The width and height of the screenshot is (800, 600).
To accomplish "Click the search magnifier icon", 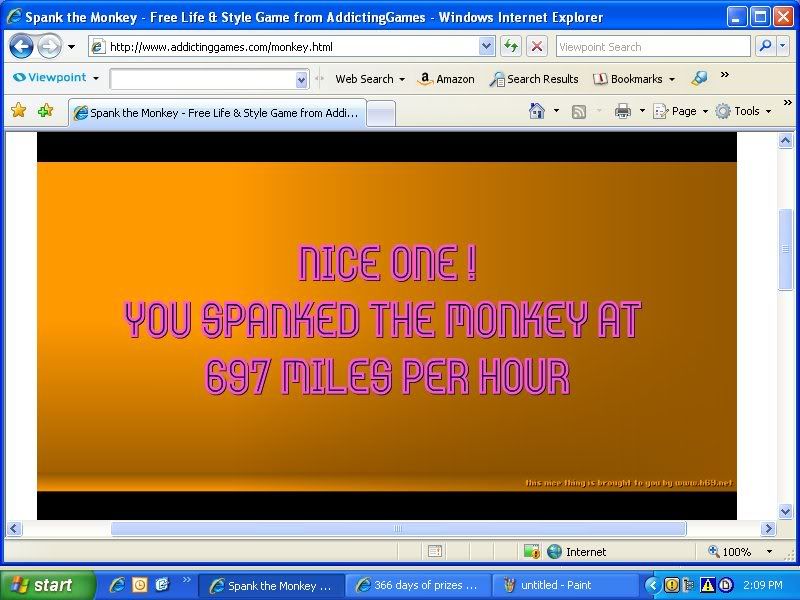I will [x=765, y=46].
